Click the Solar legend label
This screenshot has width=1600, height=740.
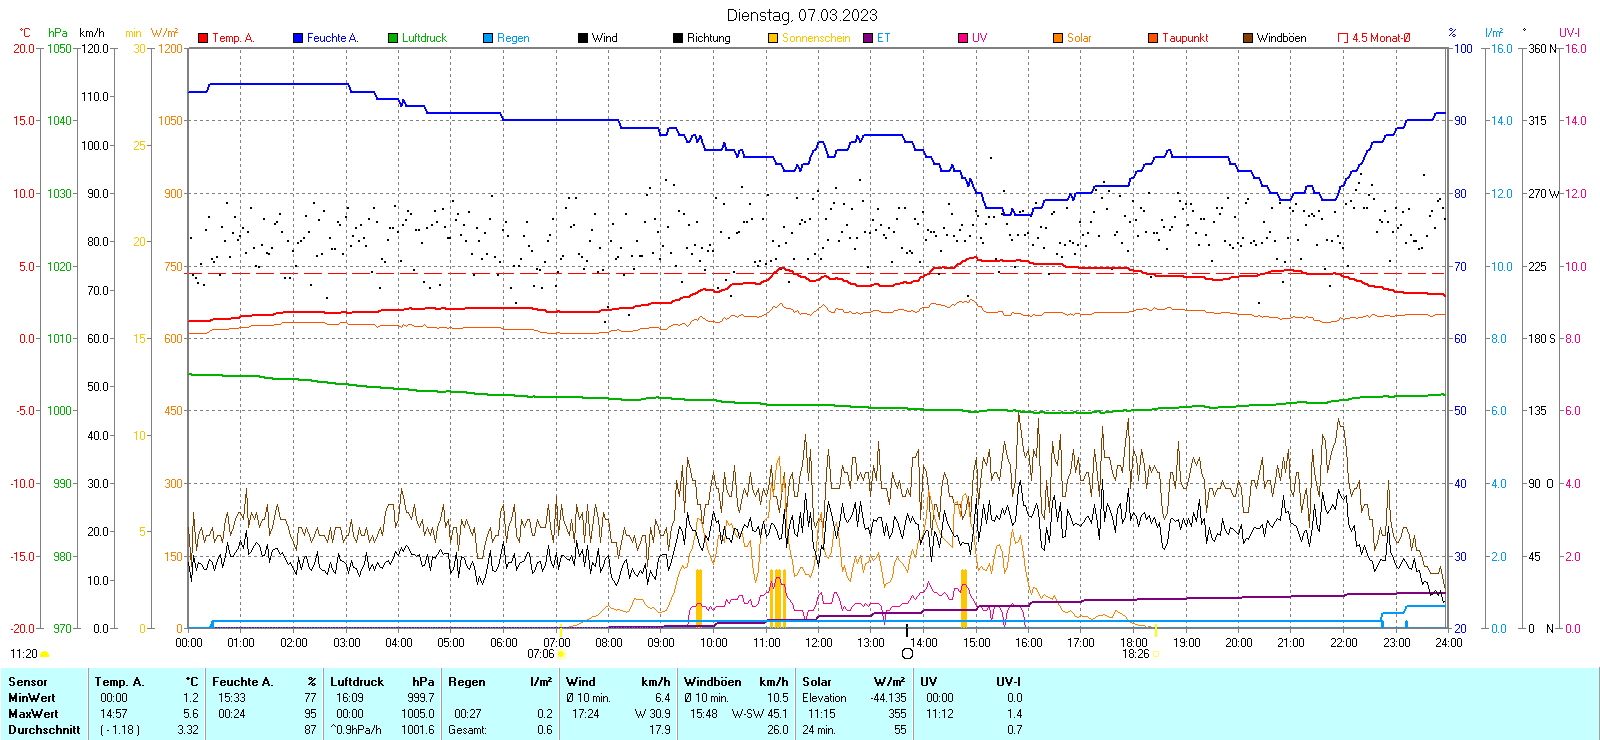pyautogui.click(x=1079, y=38)
